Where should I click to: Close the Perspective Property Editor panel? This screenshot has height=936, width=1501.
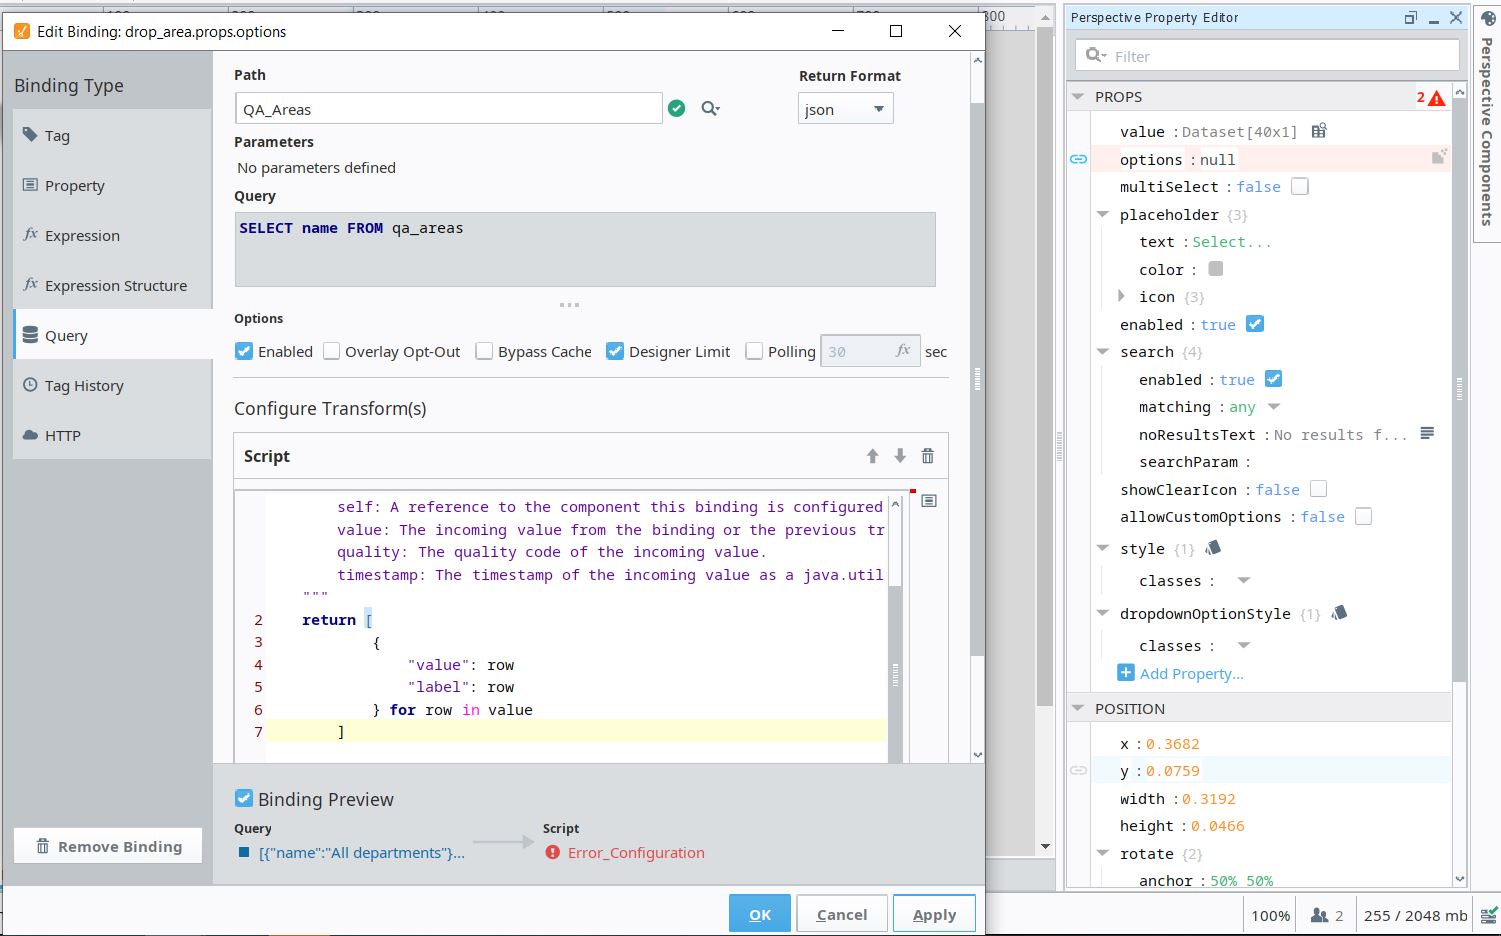pos(1456,17)
